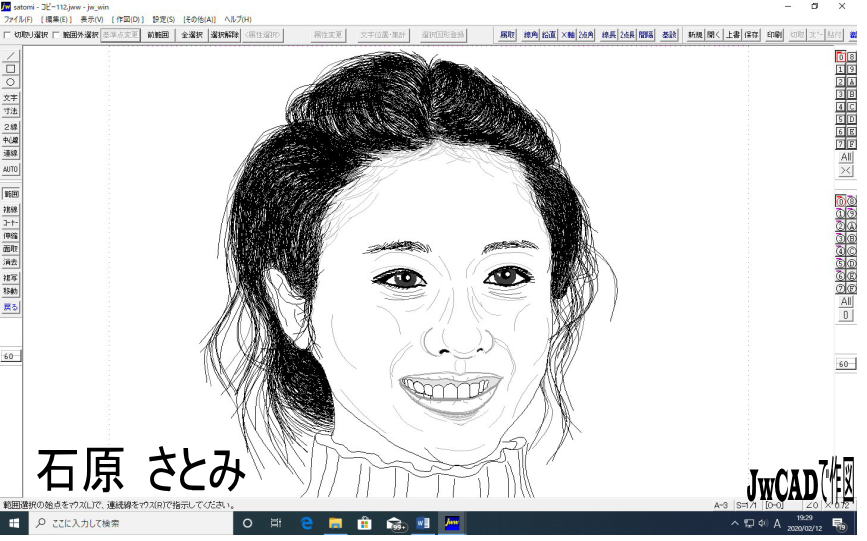Click the S=1/1 scale in status bar
Screen dimensions: 867x541
pos(746,505)
